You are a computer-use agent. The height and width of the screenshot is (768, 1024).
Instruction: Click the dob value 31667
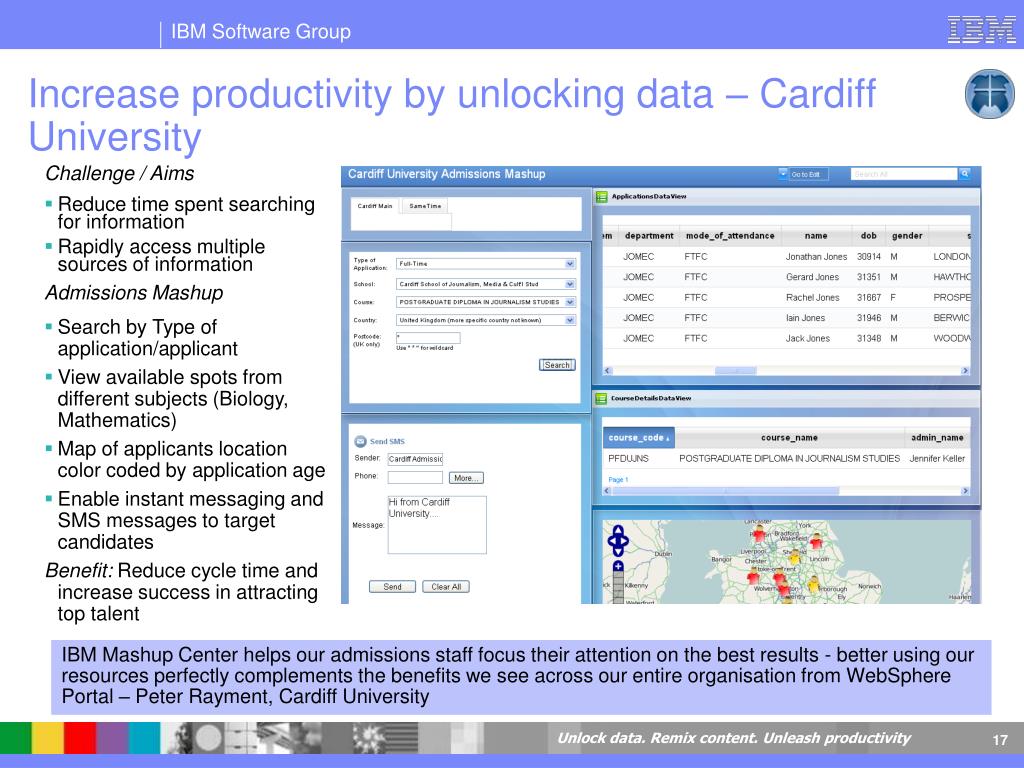(869, 297)
